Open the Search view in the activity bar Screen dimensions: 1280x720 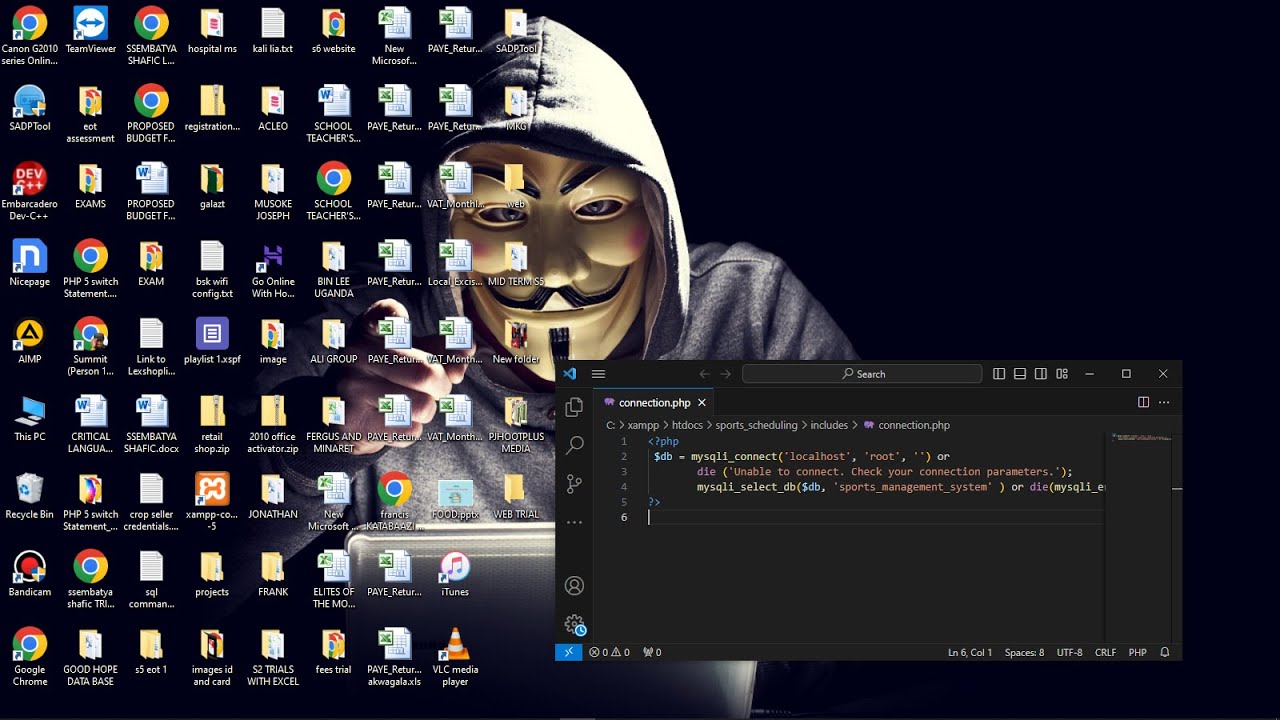tap(574, 445)
